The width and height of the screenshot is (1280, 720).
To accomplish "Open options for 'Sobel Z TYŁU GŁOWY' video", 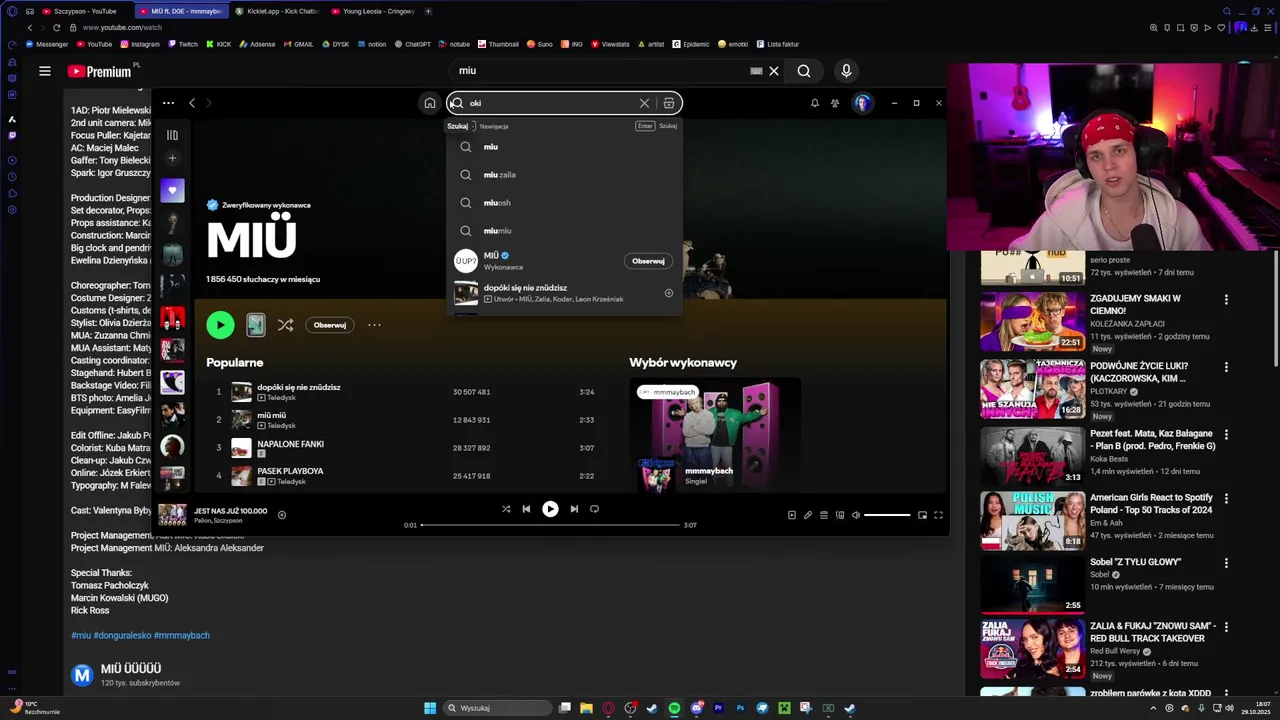I will (1226, 563).
